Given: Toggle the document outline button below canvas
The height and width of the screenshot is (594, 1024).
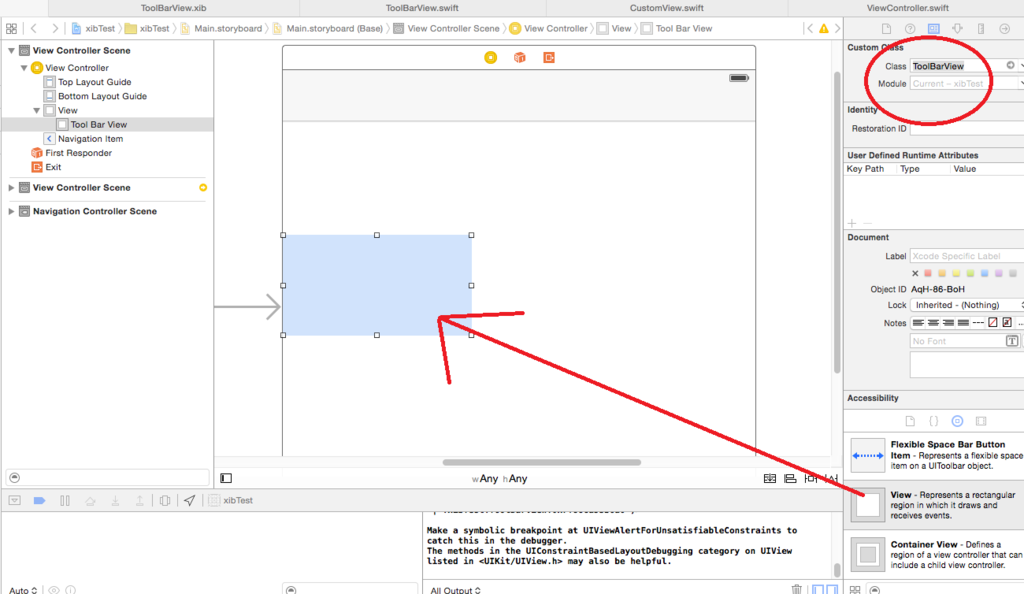Looking at the screenshot, I should point(226,478).
